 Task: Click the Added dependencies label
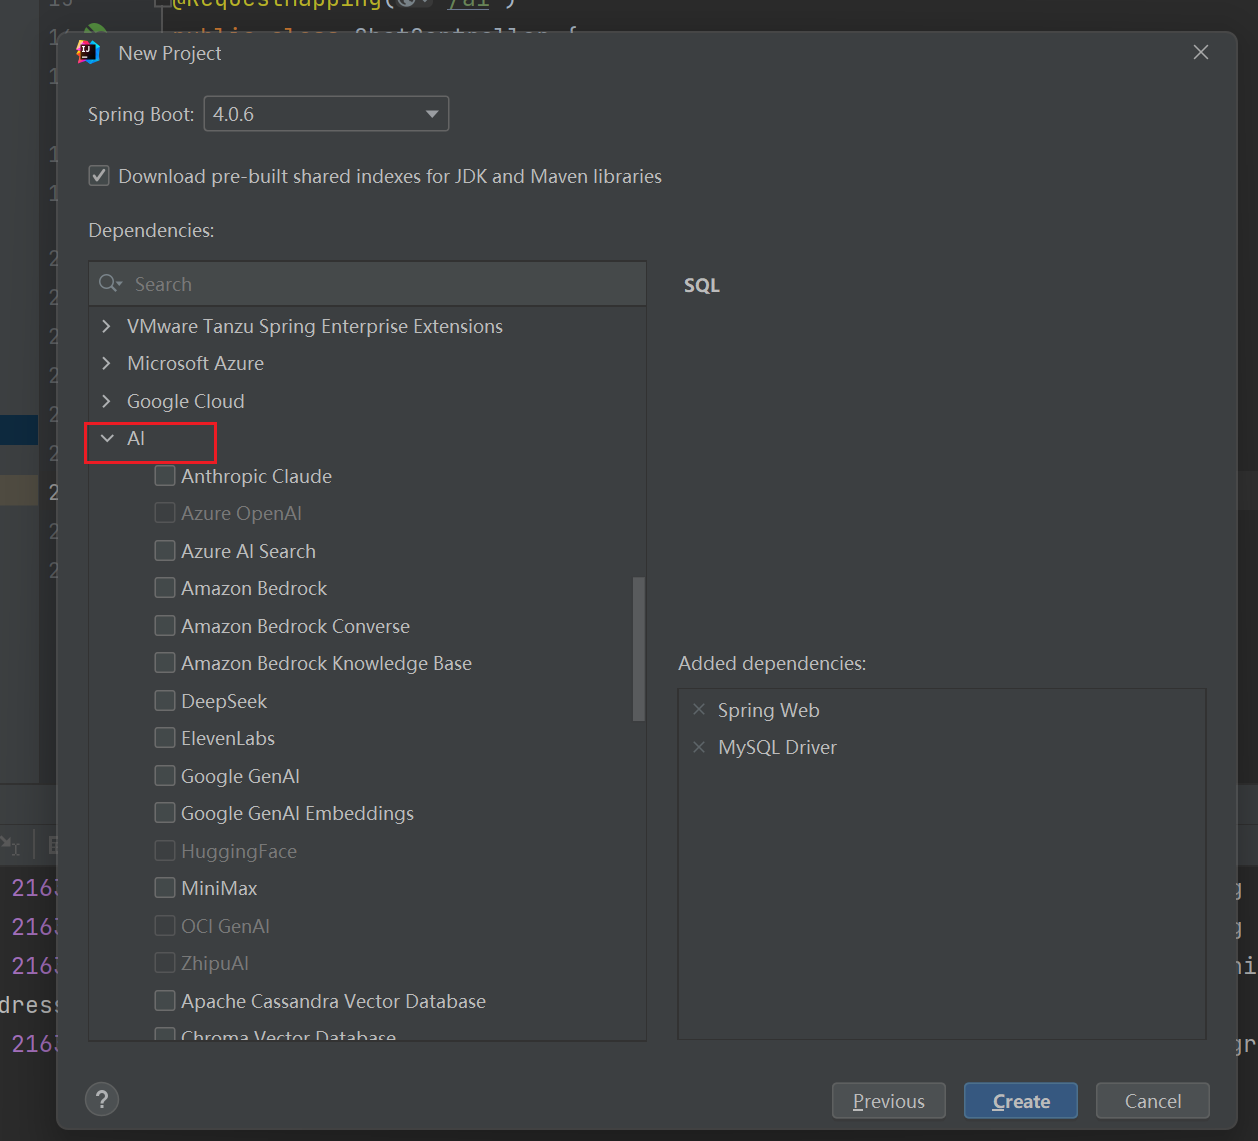772,663
